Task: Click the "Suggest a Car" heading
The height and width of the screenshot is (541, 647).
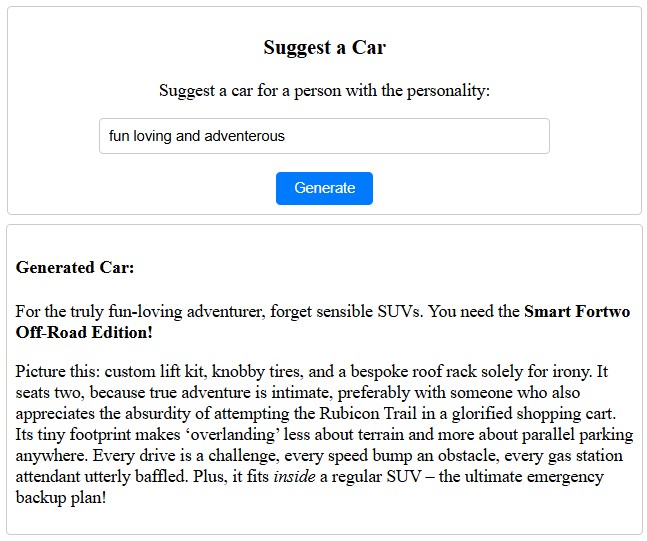Action: tap(324, 47)
